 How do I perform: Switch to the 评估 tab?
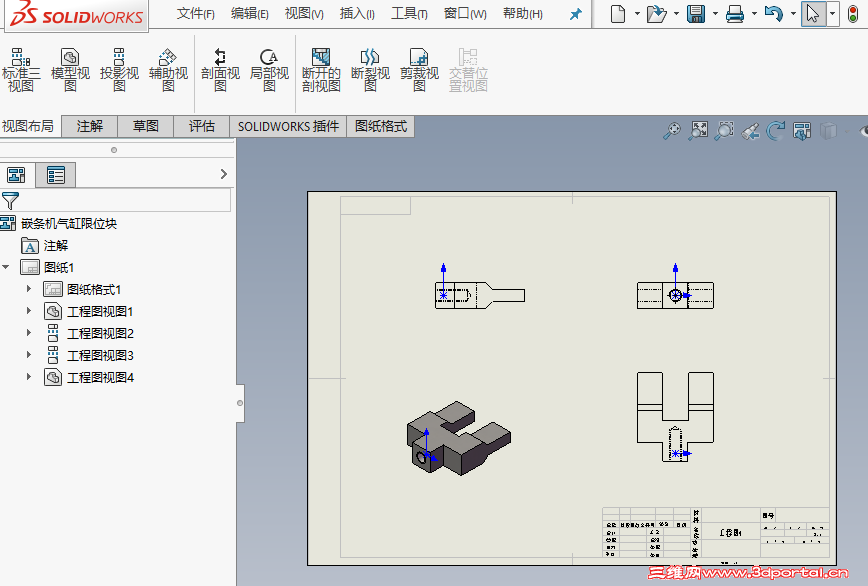[x=202, y=127]
